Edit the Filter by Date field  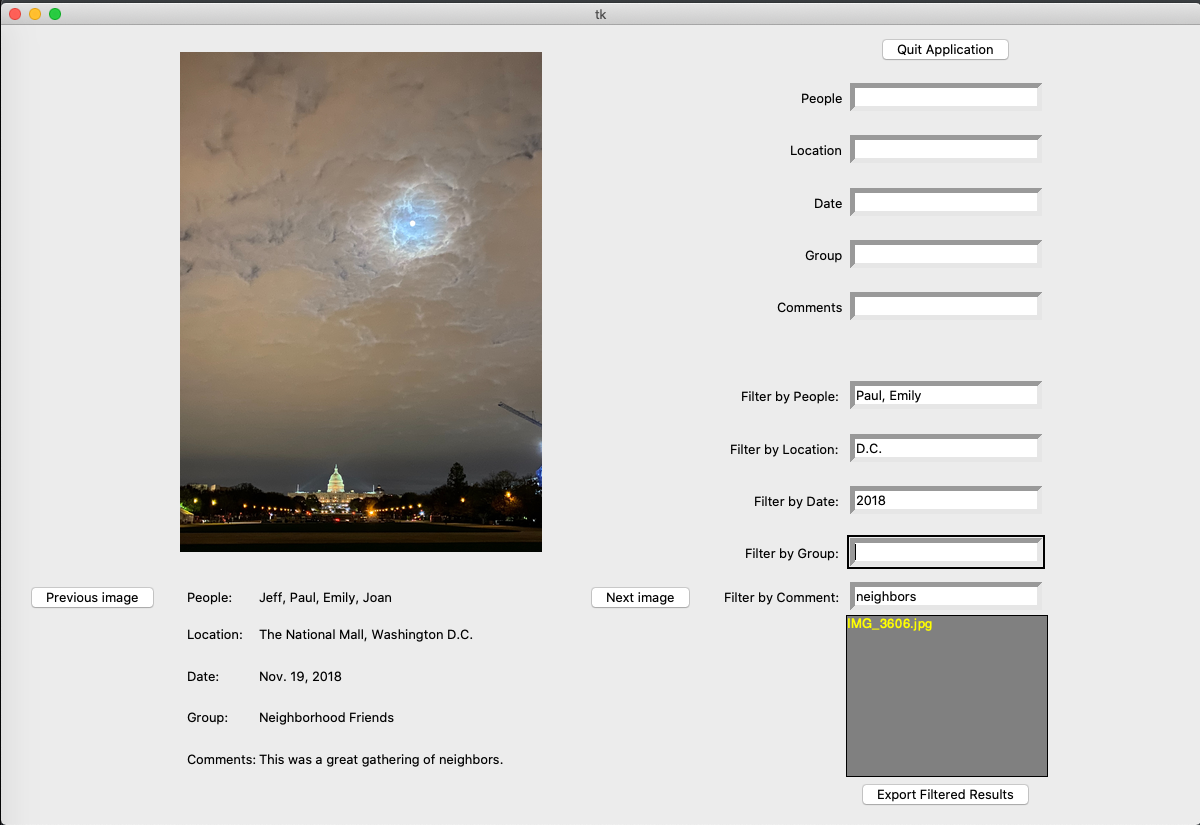coord(946,500)
